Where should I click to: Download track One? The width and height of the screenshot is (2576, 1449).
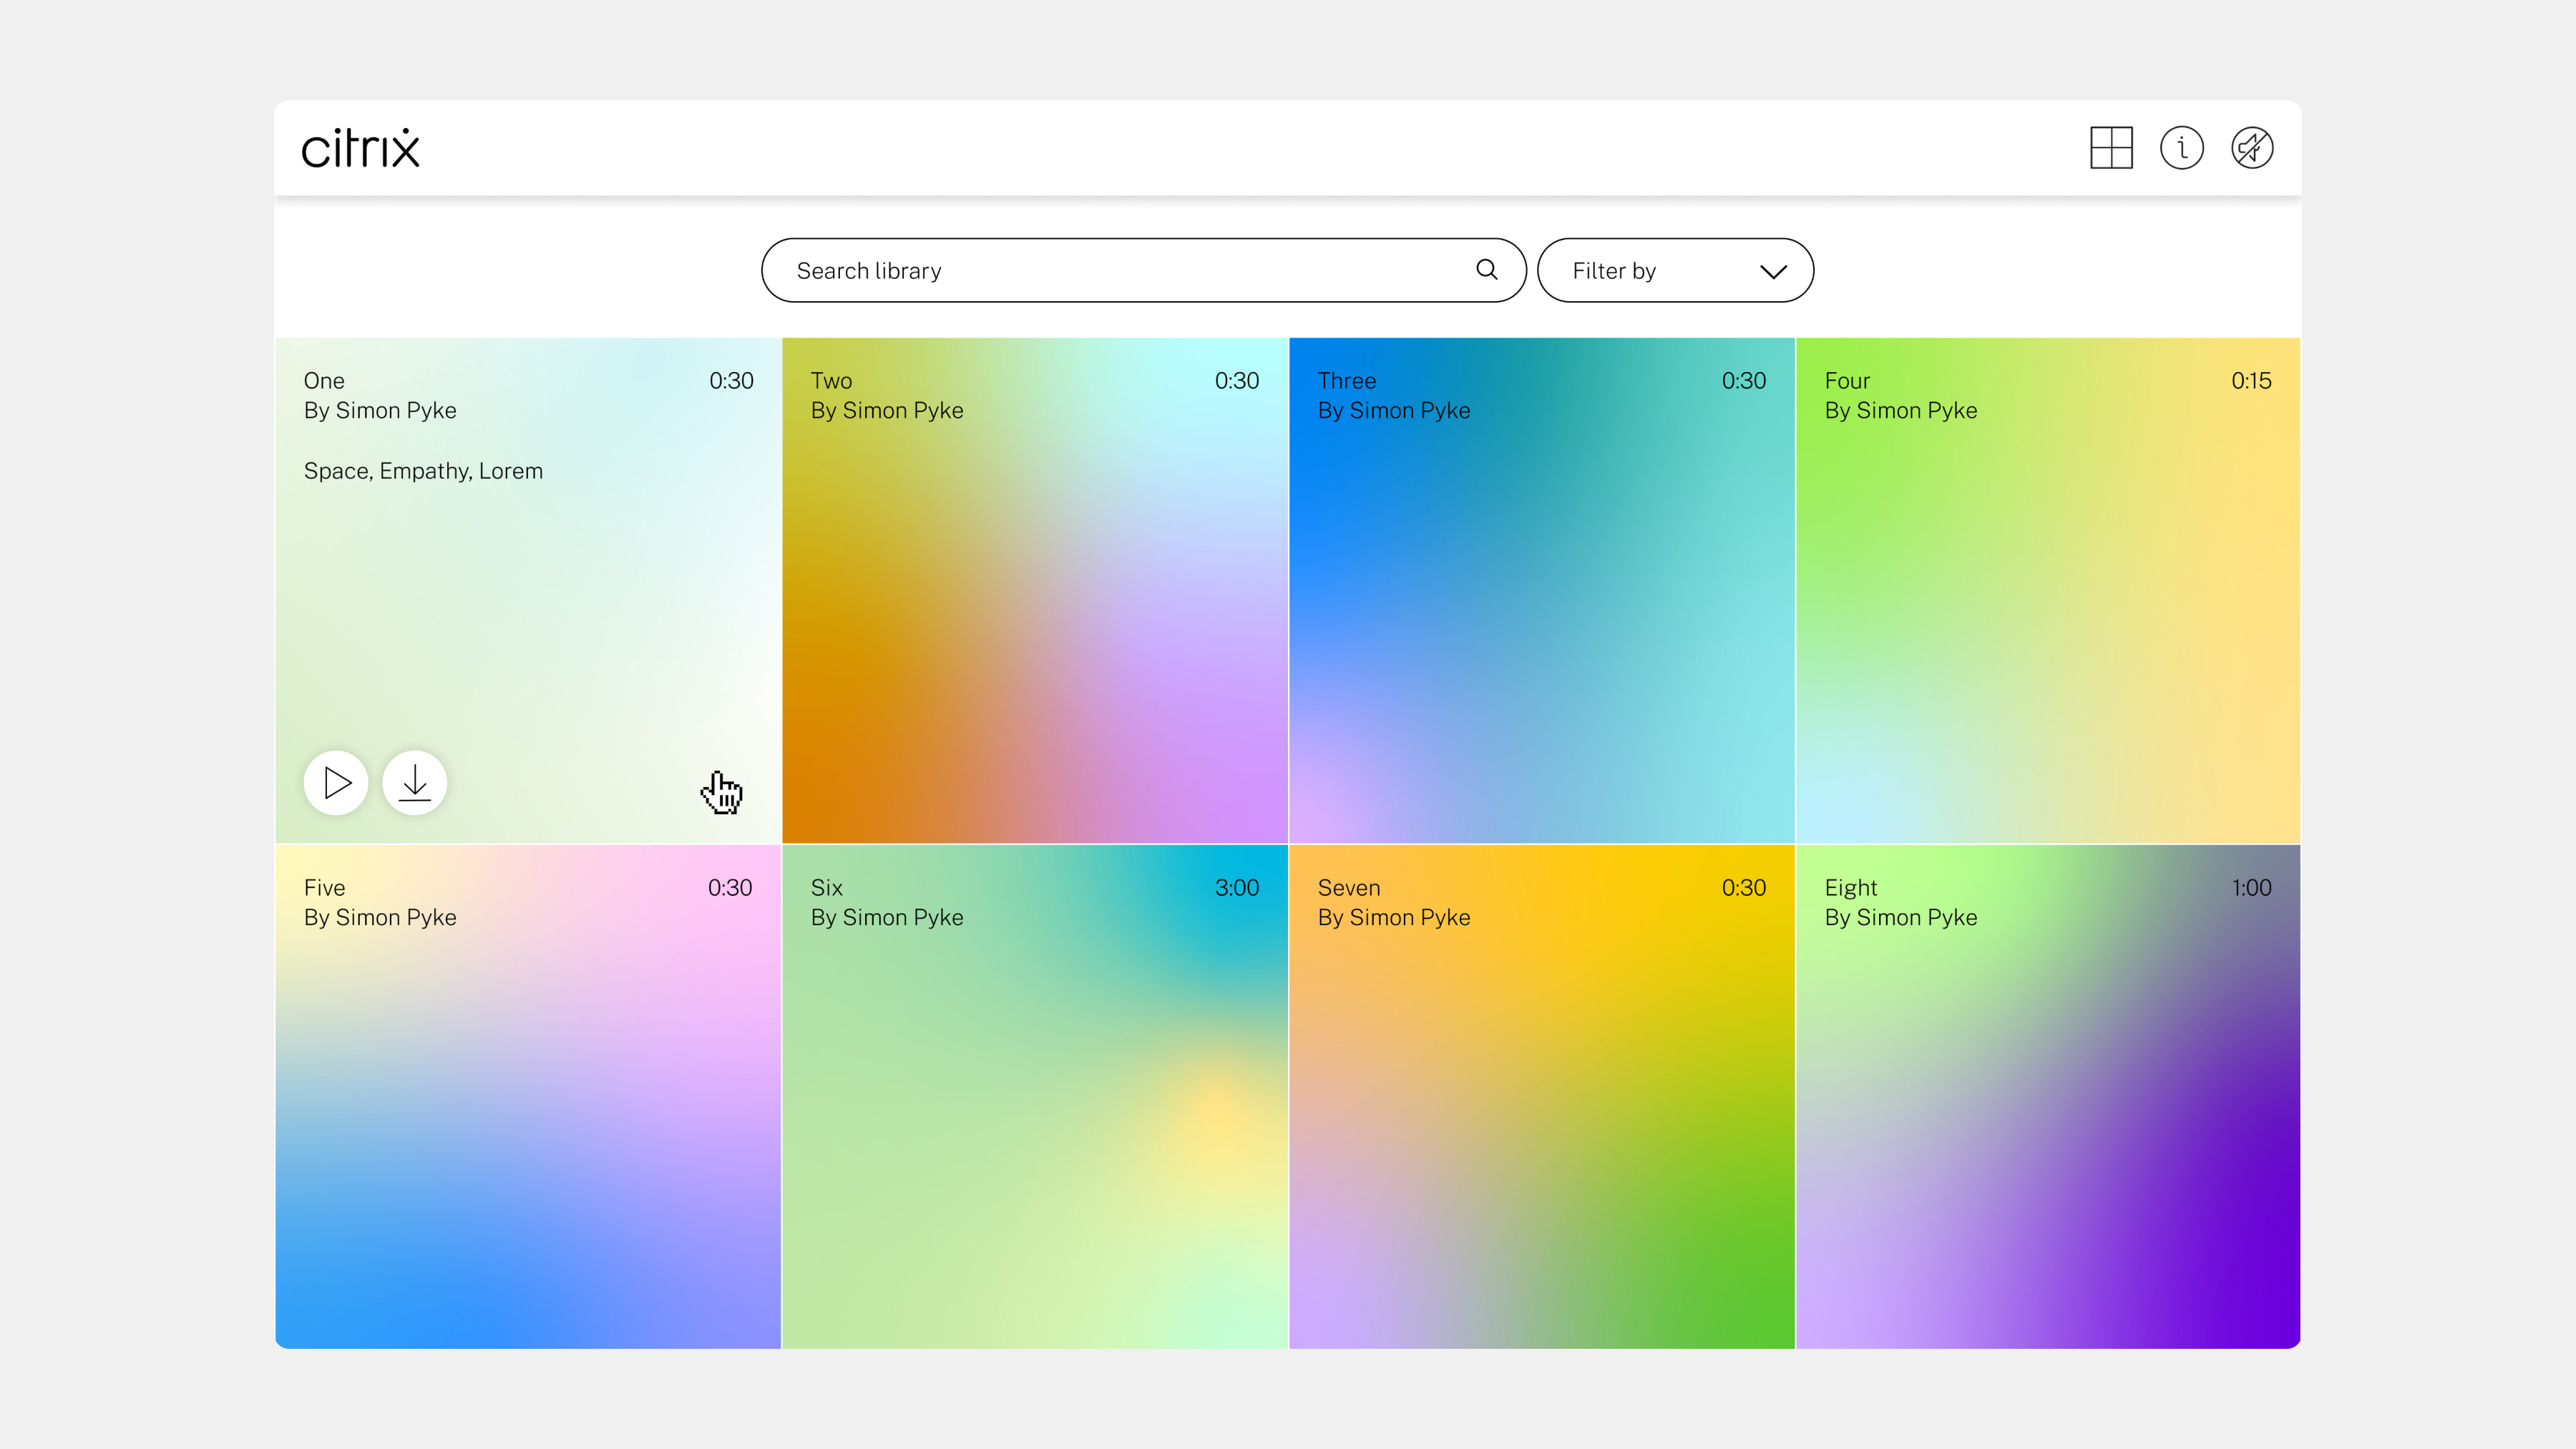pyautogui.click(x=414, y=782)
